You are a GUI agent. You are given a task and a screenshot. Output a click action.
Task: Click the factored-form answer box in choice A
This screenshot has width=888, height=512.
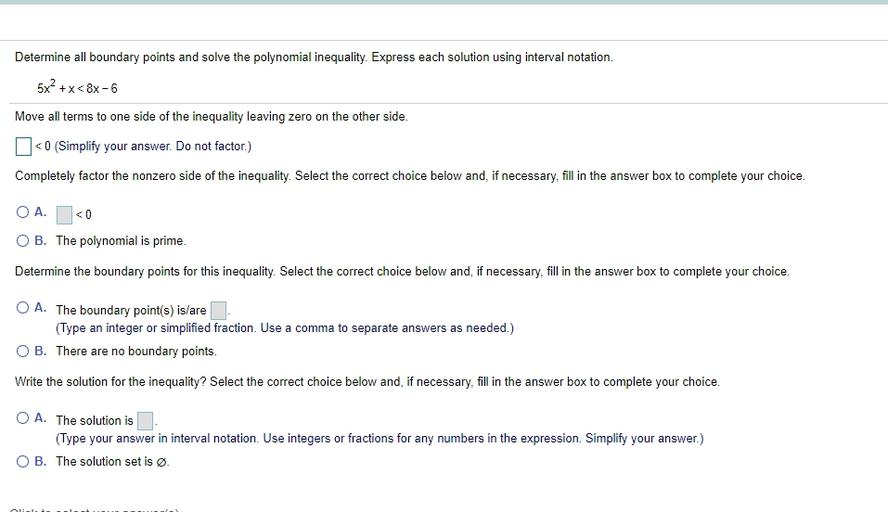64,214
